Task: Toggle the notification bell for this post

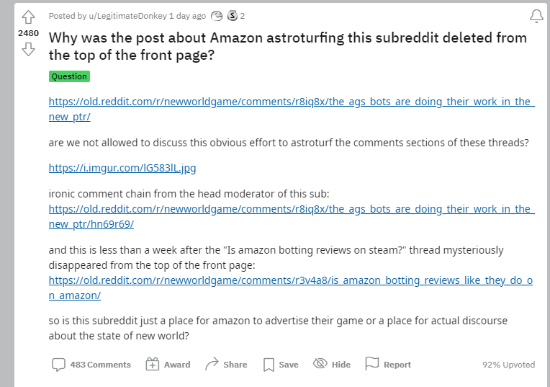Action: point(536,16)
